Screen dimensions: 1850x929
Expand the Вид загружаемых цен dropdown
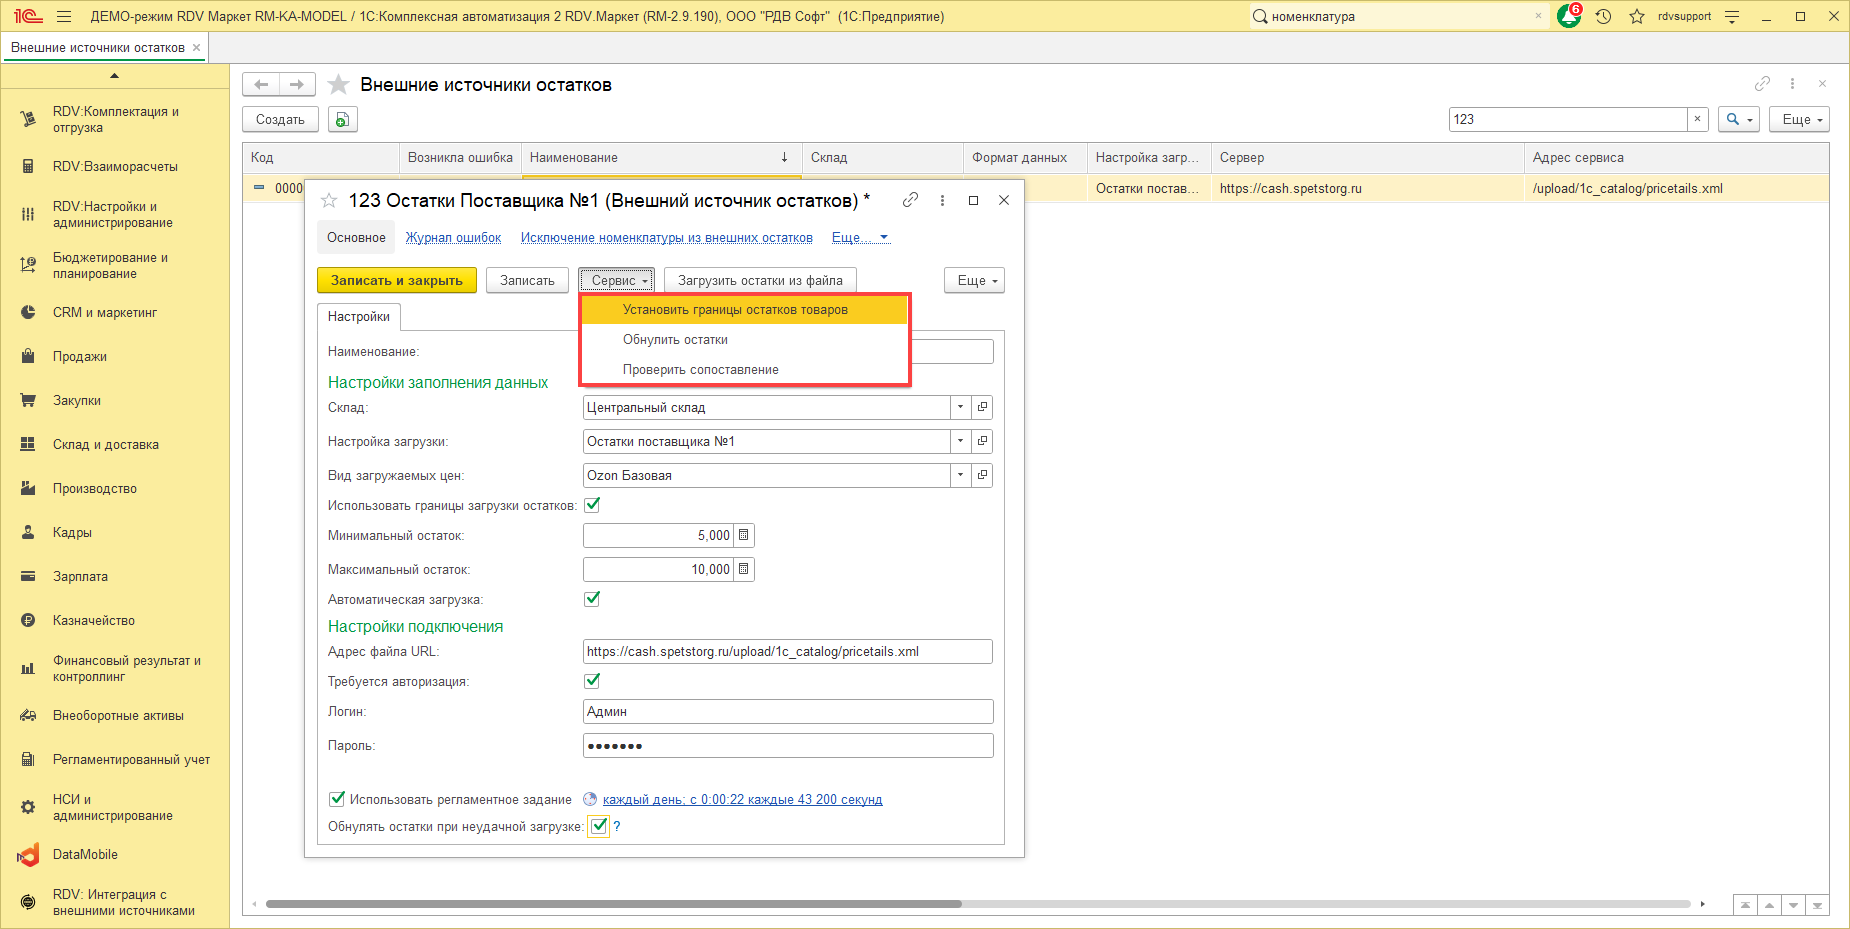960,475
